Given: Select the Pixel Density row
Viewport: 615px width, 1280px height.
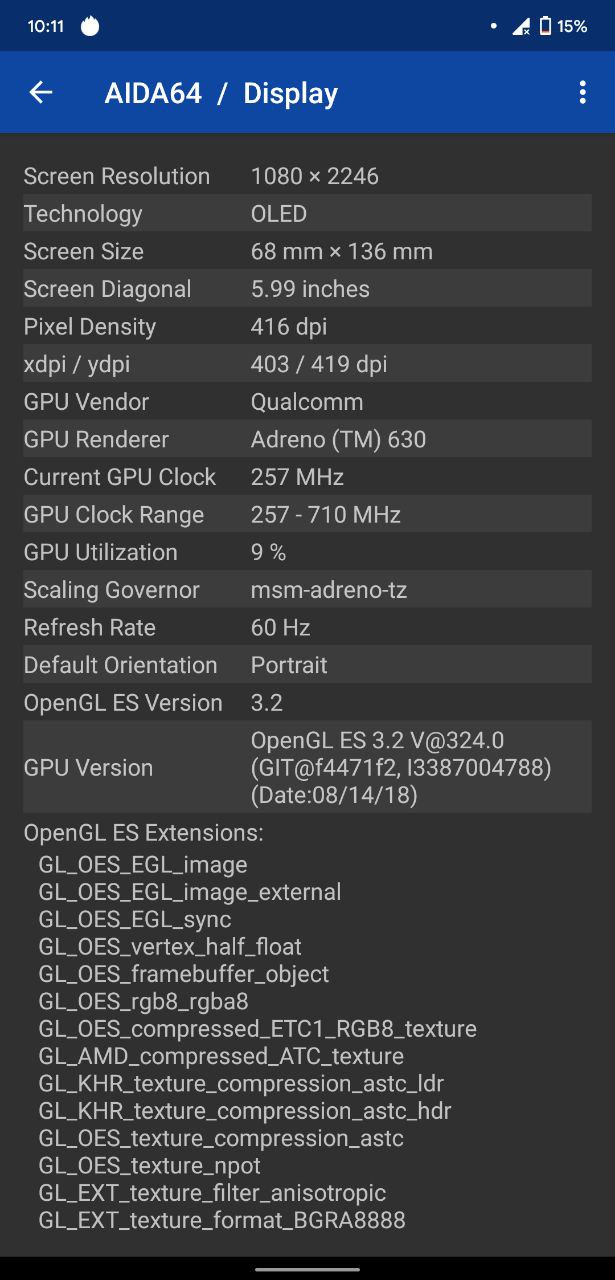Looking at the screenshot, I should (307, 327).
